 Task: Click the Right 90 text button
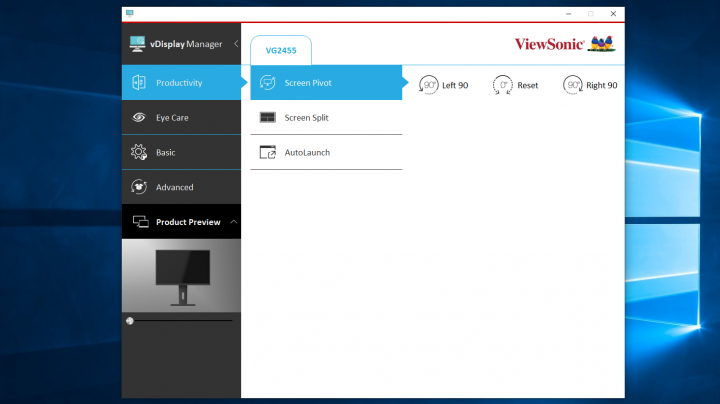[x=602, y=85]
